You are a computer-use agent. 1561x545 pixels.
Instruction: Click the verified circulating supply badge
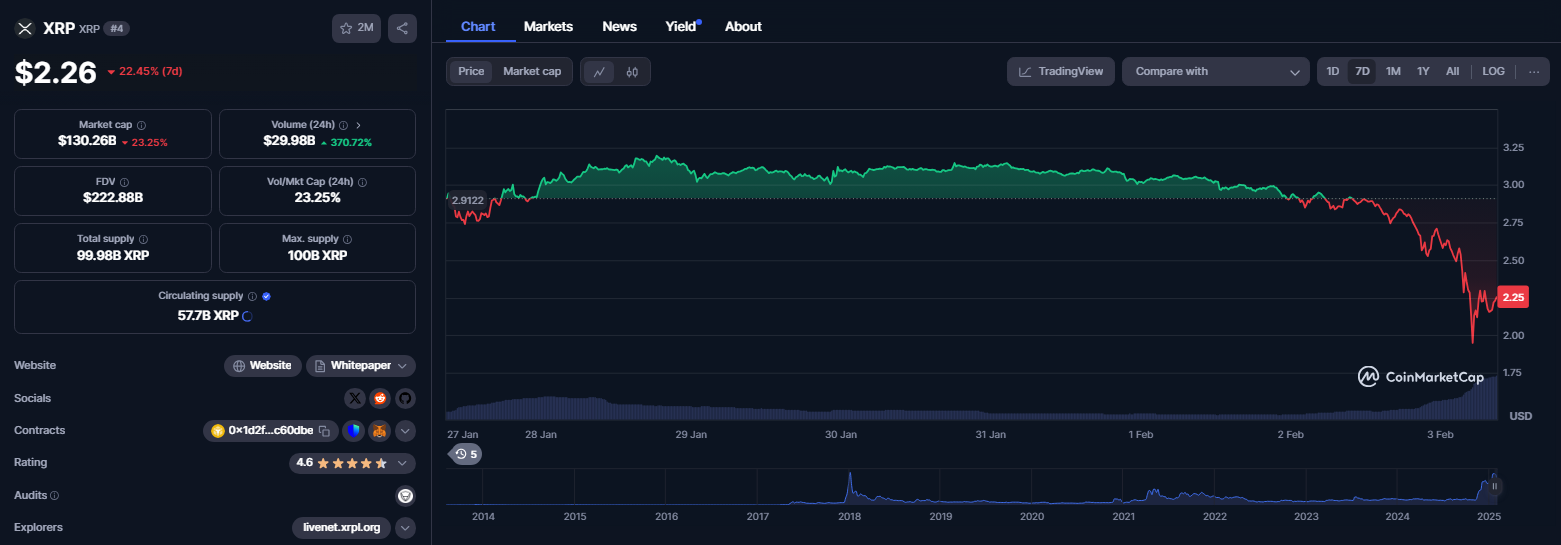[x=266, y=296]
